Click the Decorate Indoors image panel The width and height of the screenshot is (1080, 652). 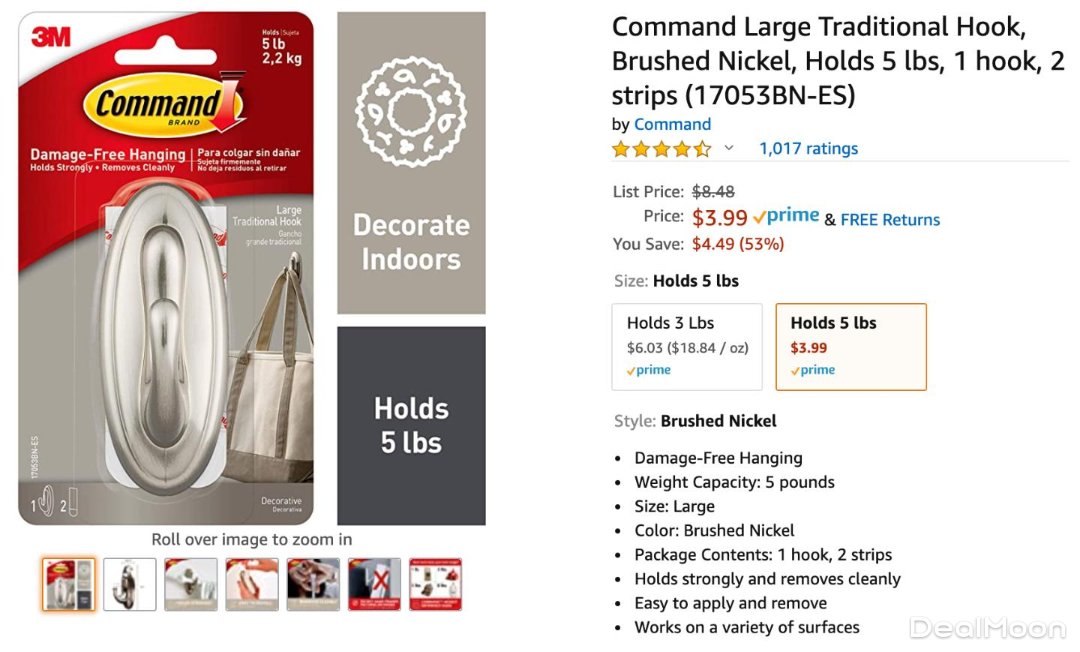click(411, 163)
